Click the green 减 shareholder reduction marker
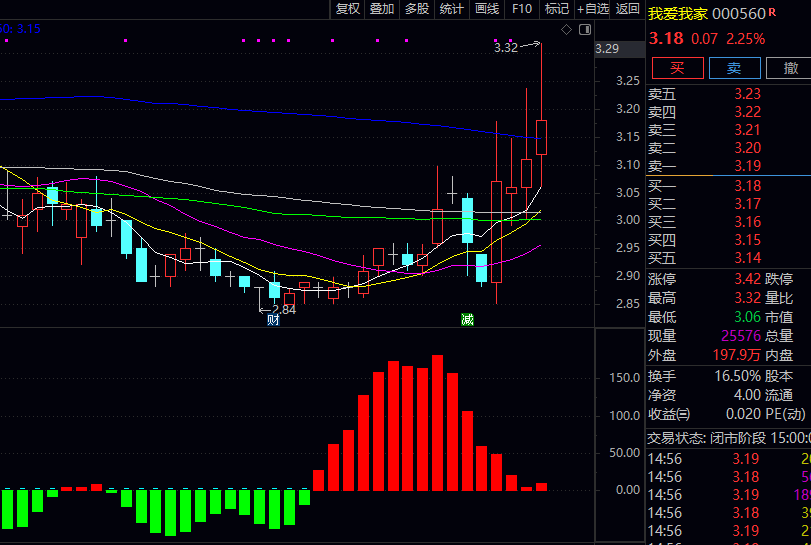 coord(467,320)
